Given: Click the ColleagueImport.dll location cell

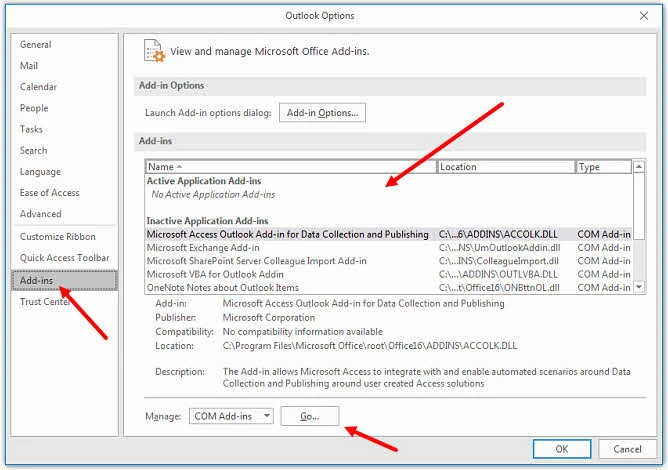Looking at the screenshot, I should pyautogui.click(x=498, y=261).
